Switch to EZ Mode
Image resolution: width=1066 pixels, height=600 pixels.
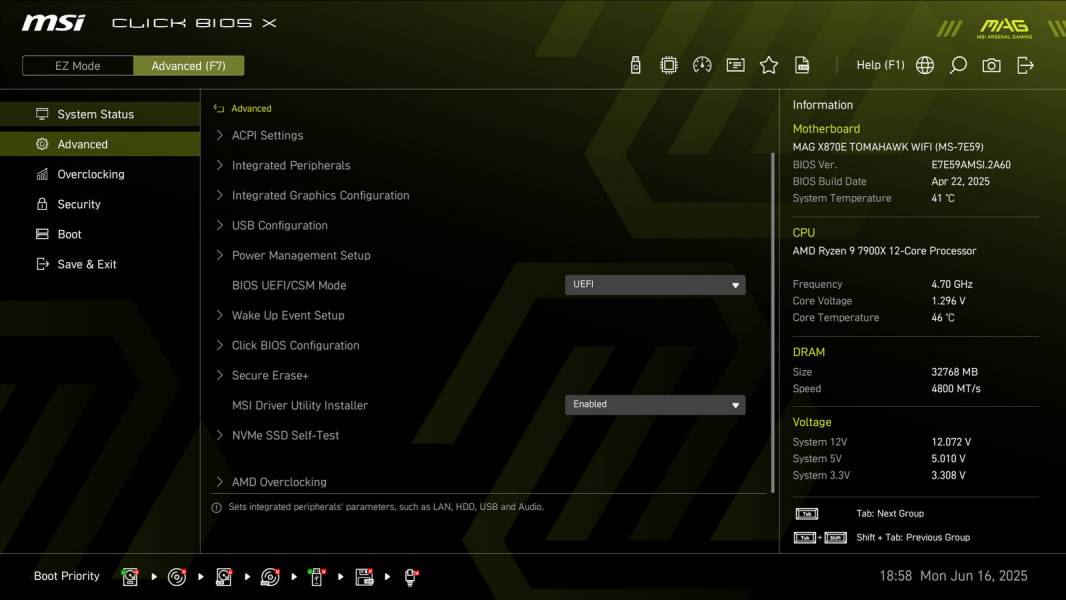(78, 65)
